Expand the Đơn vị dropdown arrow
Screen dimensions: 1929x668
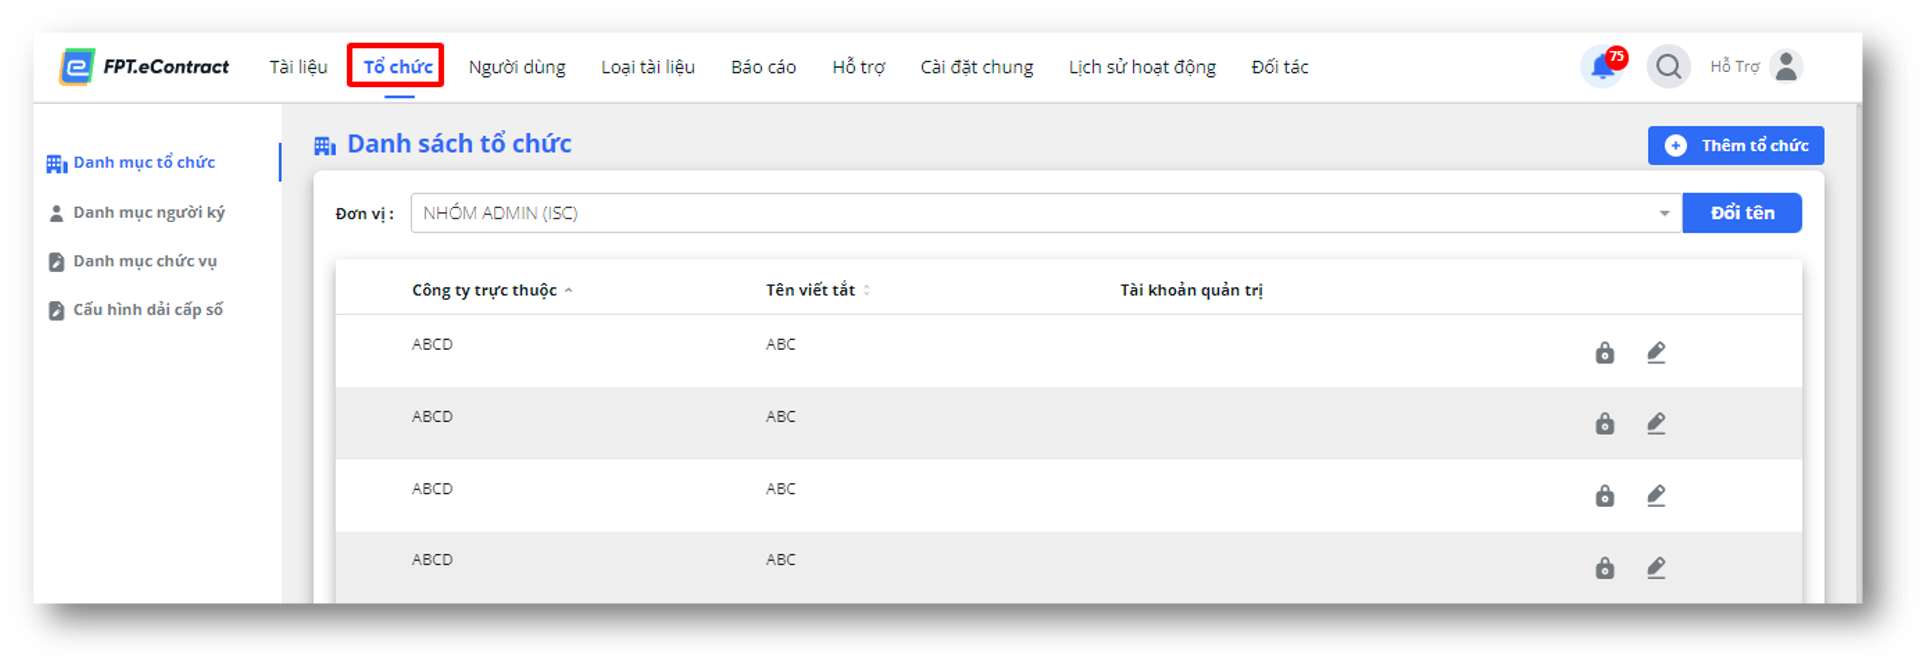pos(1664,213)
